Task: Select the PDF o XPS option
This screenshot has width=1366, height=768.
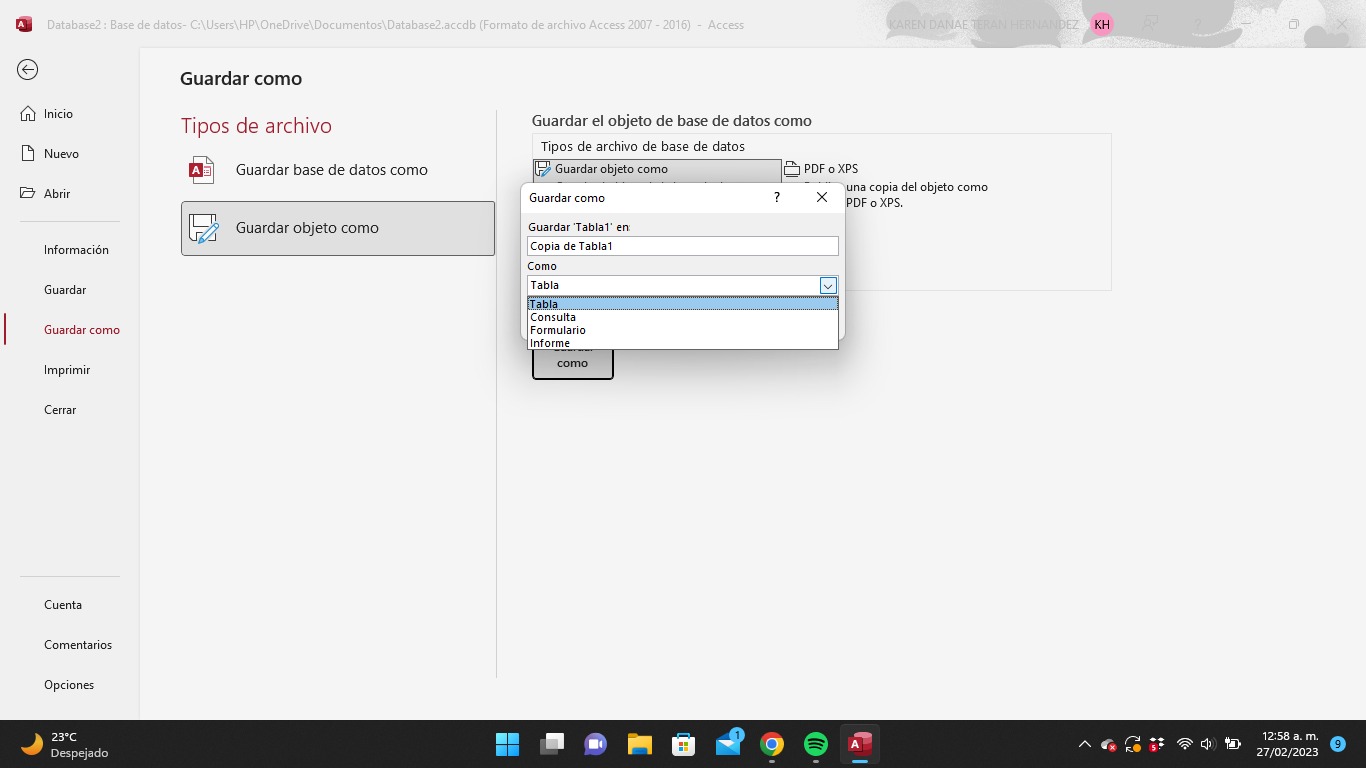Action: pos(830,169)
